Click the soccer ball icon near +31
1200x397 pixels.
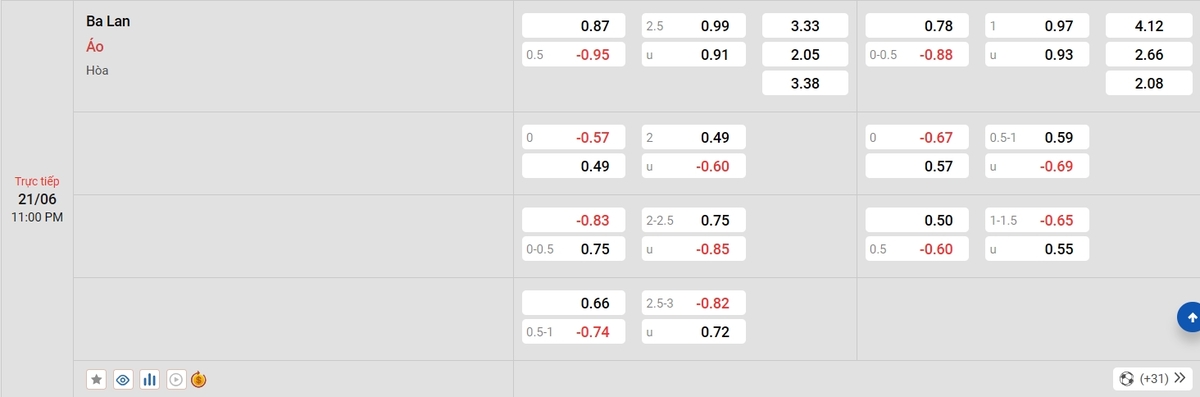tap(1127, 379)
